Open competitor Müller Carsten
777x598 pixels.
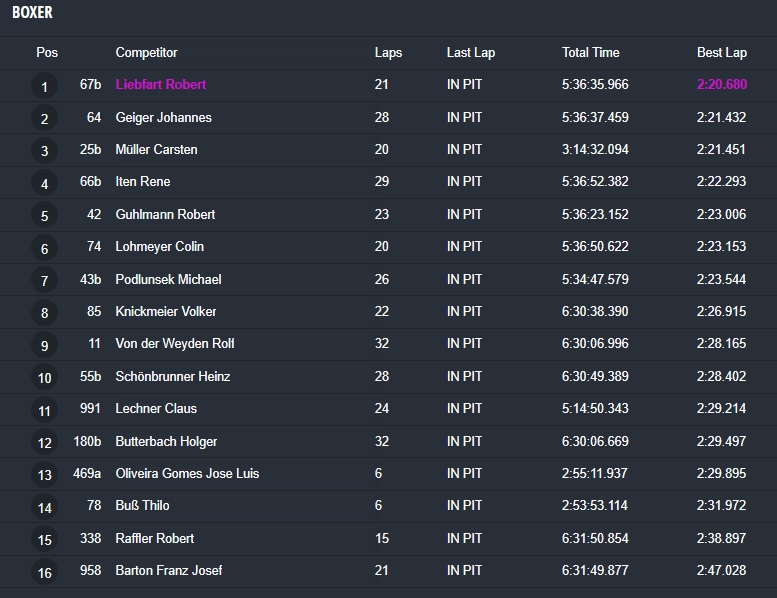tap(156, 149)
